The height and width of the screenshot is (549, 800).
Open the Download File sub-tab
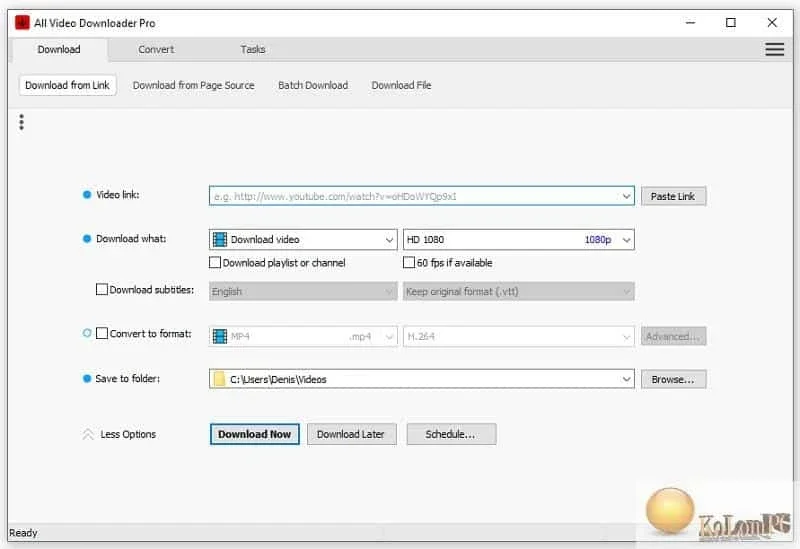pyautogui.click(x=401, y=85)
